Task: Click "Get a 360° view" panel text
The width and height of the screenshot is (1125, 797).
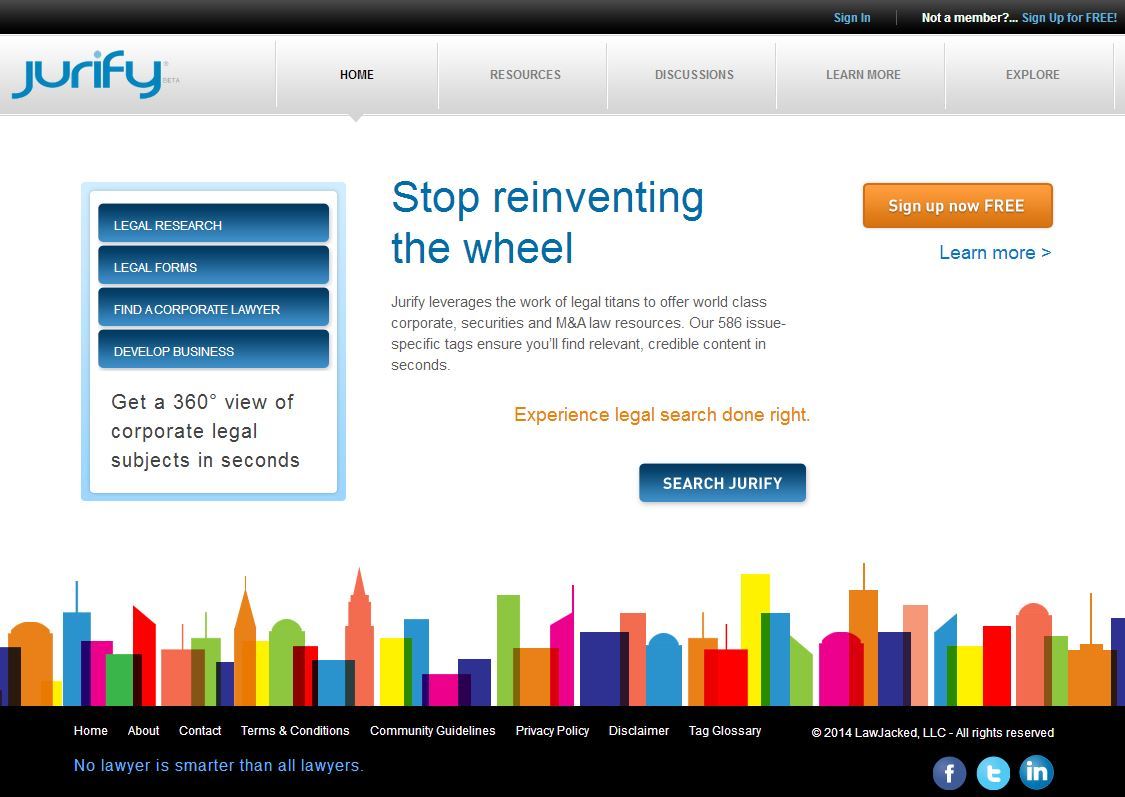Action: [x=205, y=431]
